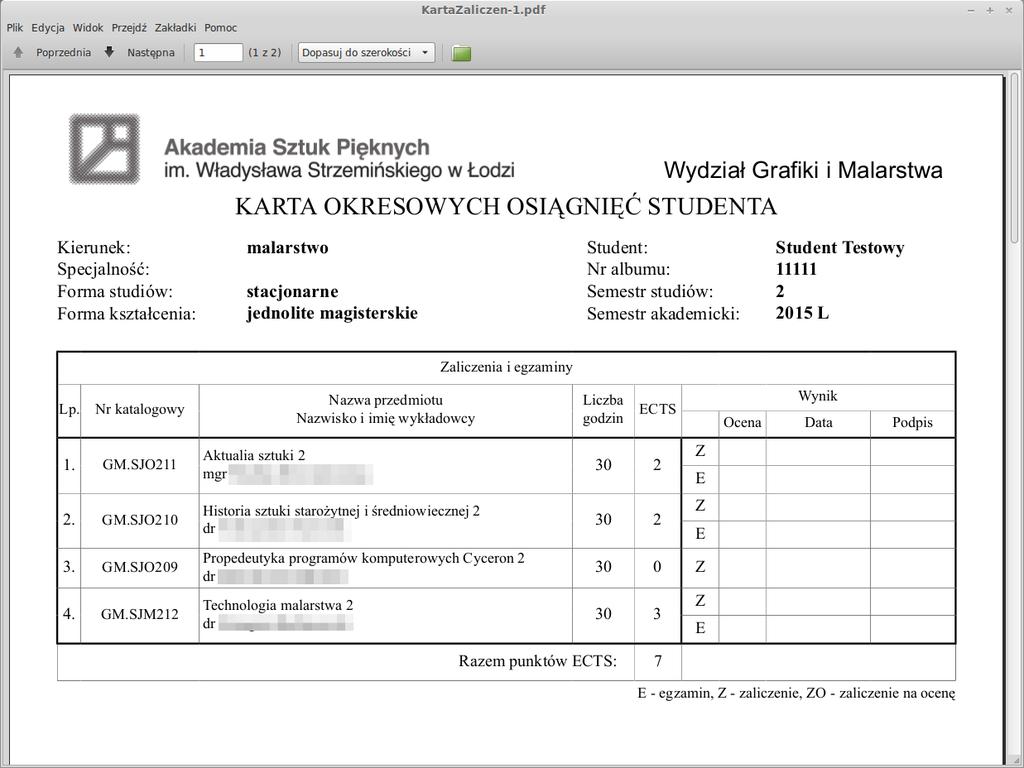1024x768 pixels.
Task: Click catalog number GM.SJO209
Action: [140, 567]
